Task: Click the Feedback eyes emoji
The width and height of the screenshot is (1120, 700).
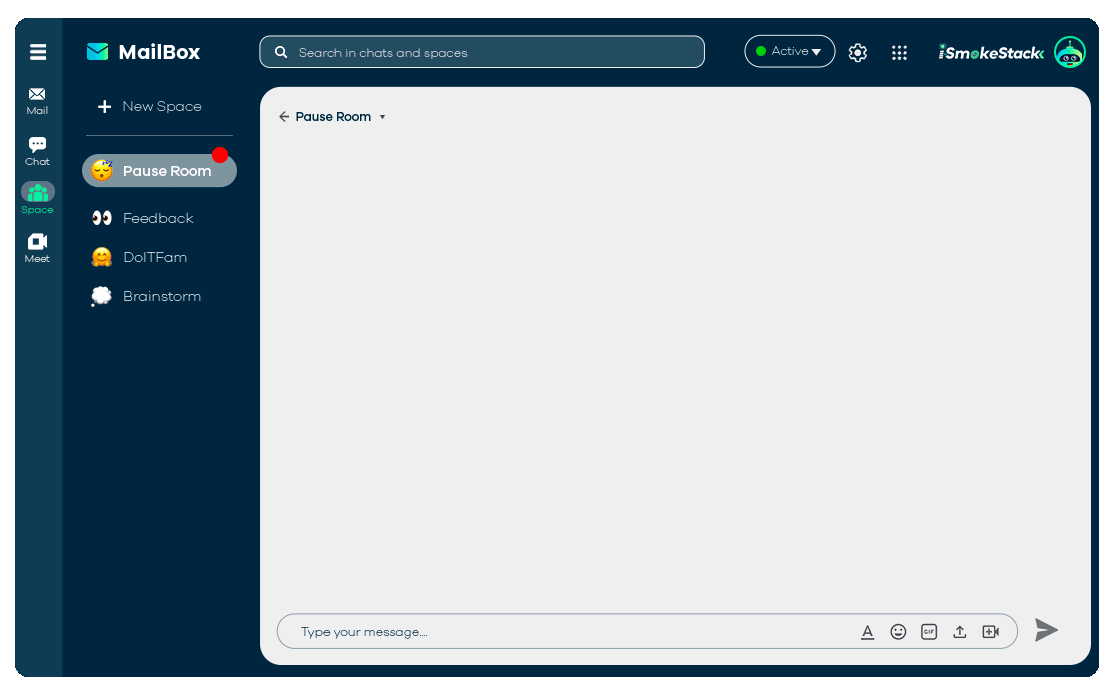Action: tap(102, 218)
